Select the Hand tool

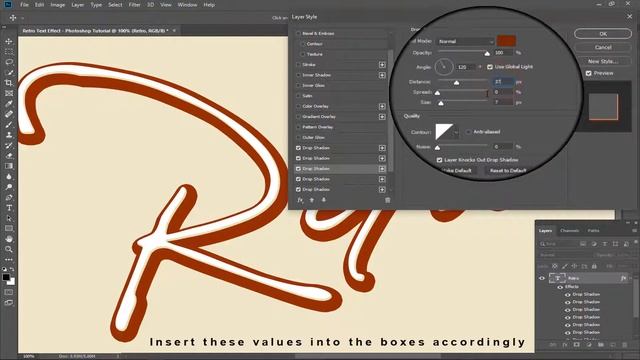(x=9, y=239)
